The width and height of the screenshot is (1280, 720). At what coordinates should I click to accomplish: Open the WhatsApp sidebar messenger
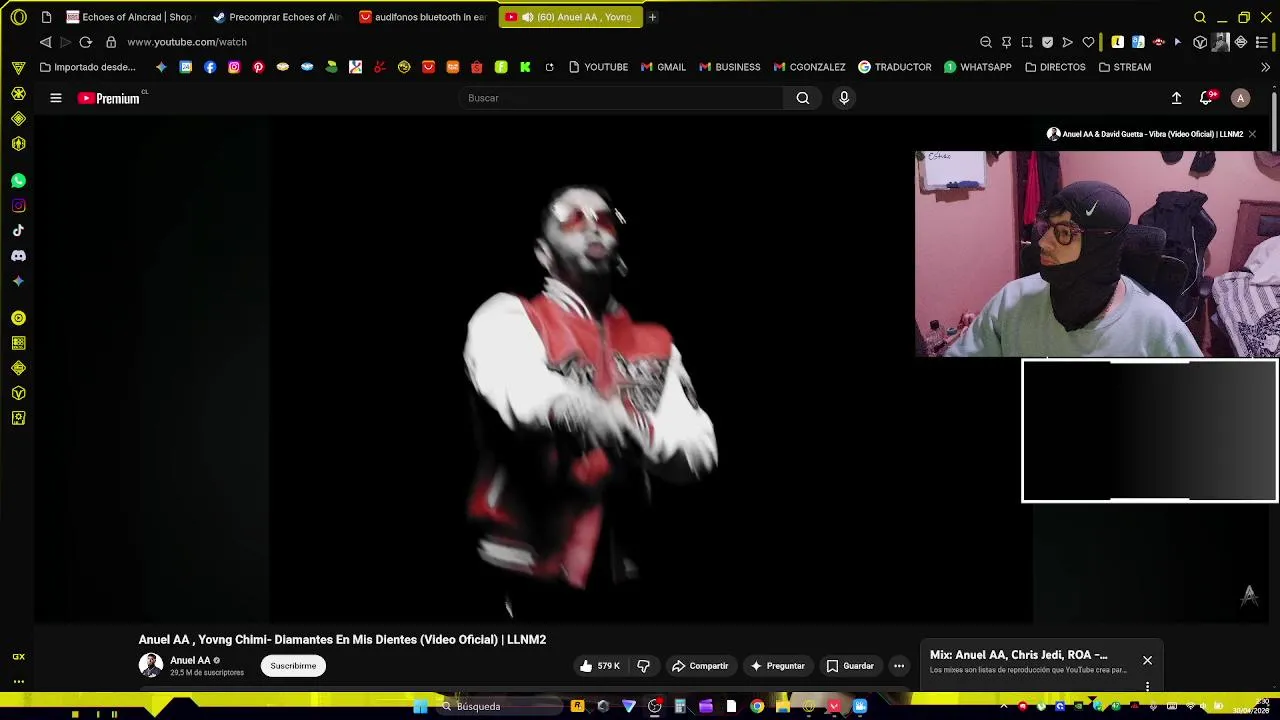pos(18,181)
